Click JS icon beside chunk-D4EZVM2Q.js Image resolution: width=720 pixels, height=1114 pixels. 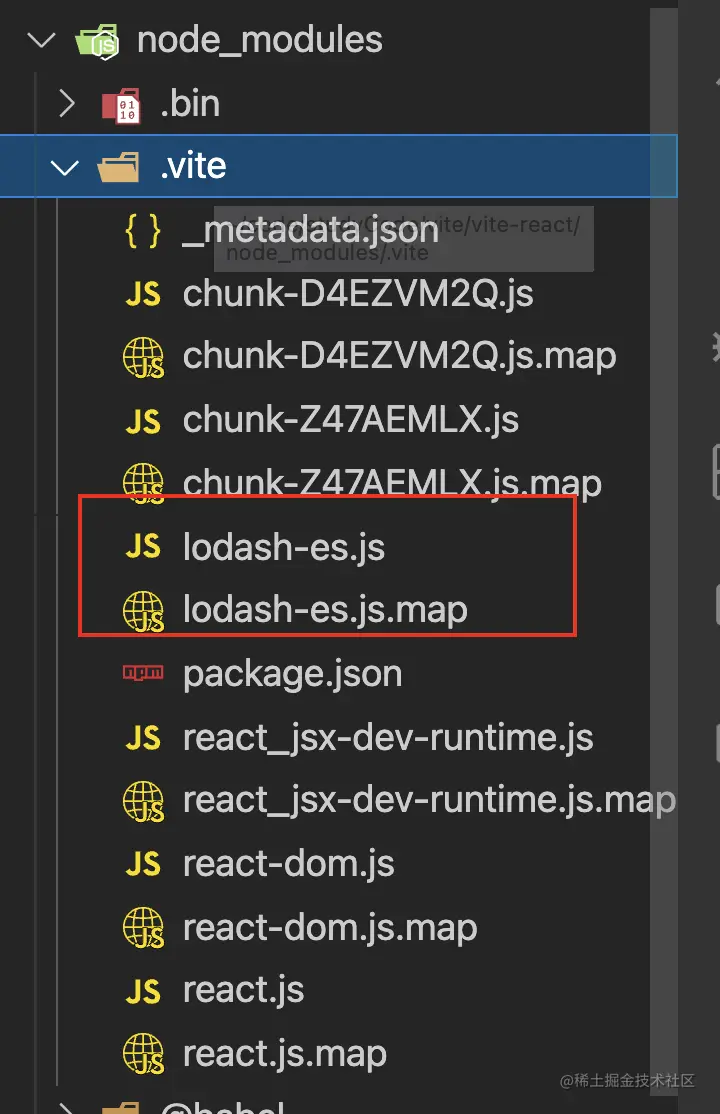tap(143, 294)
